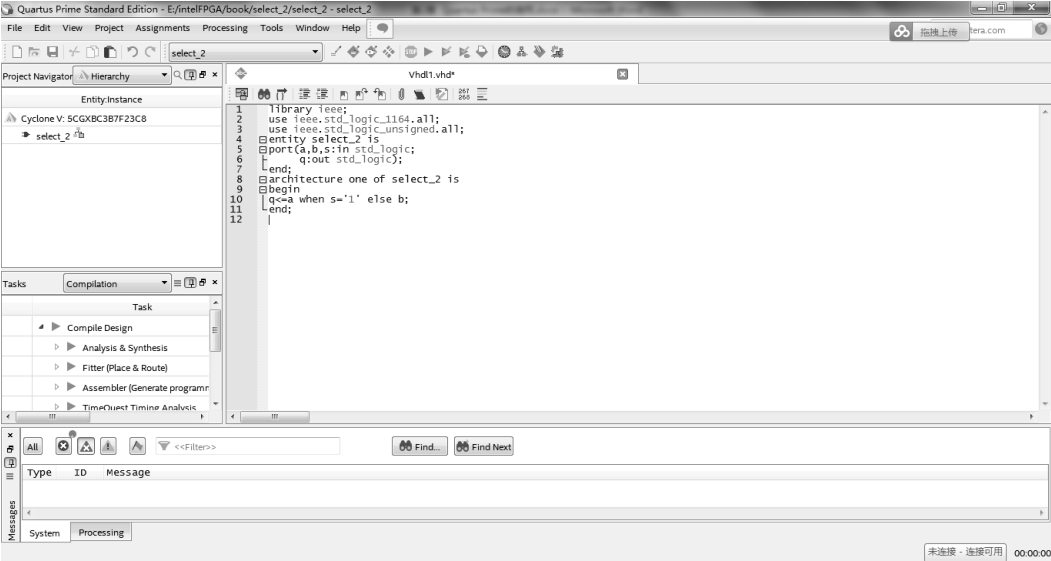Switch to the Processing messages tab

point(101,532)
